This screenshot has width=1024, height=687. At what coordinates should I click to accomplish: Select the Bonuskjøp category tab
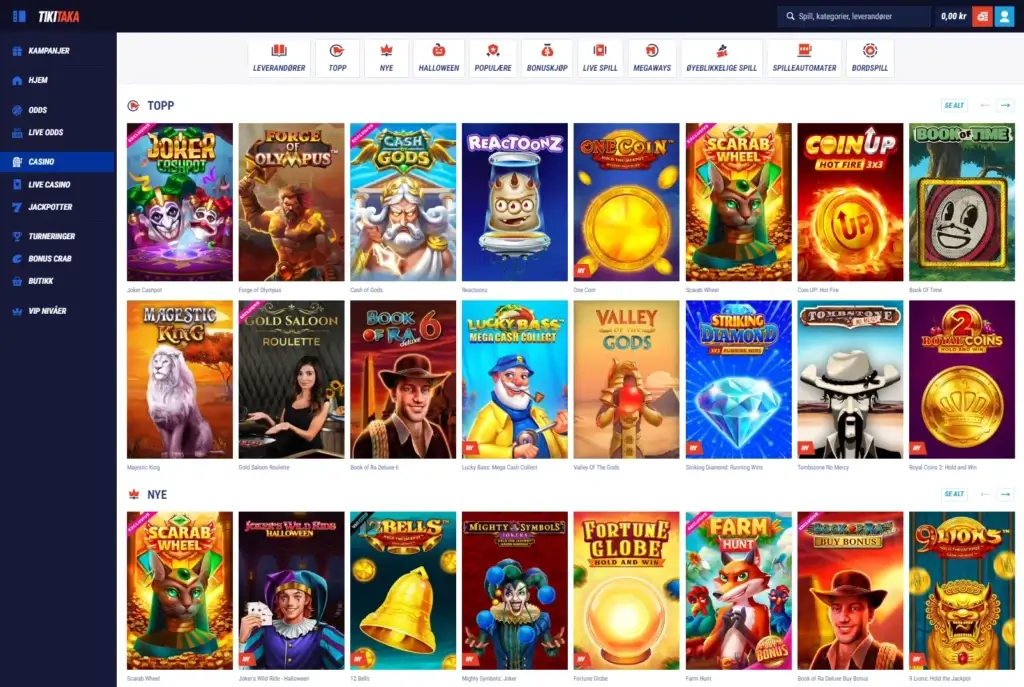(x=547, y=58)
